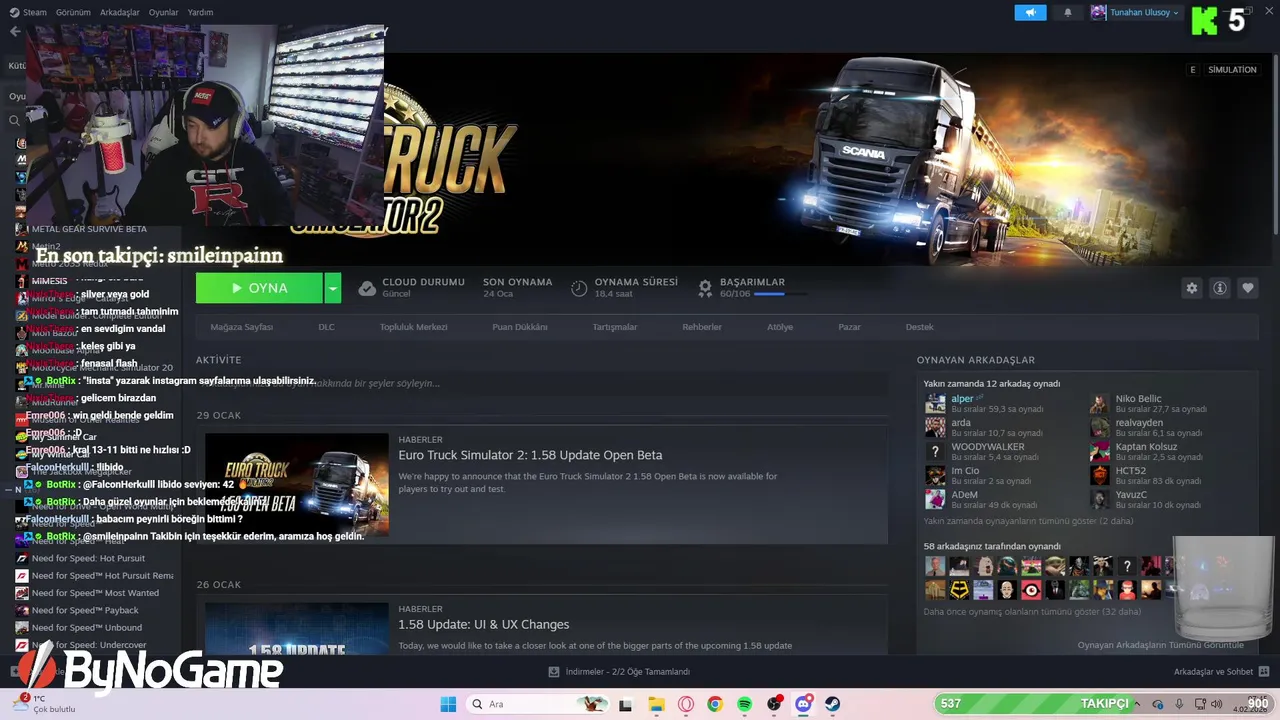Viewport: 1280px width, 720px height.
Task: Select METAL GEAR SURVIVE BETA in library
Action: pos(89,229)
